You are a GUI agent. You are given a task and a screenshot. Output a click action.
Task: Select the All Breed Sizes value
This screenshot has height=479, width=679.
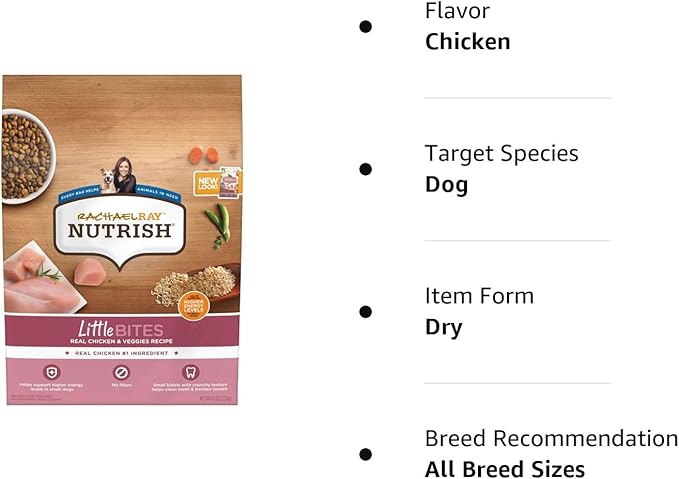click(x=505, y=469)
